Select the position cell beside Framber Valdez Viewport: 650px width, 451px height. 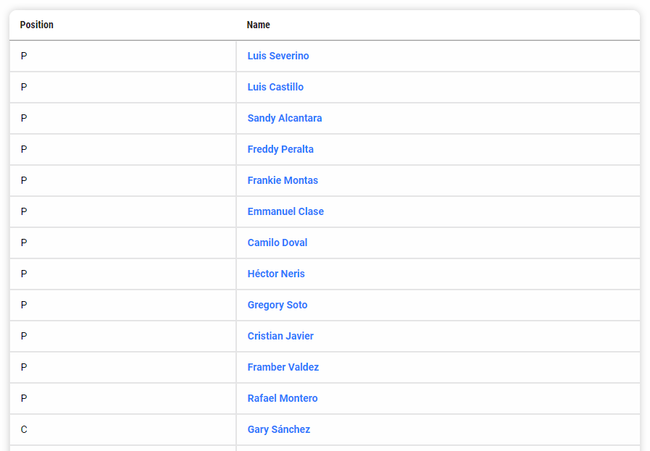(x=24, y=367)
